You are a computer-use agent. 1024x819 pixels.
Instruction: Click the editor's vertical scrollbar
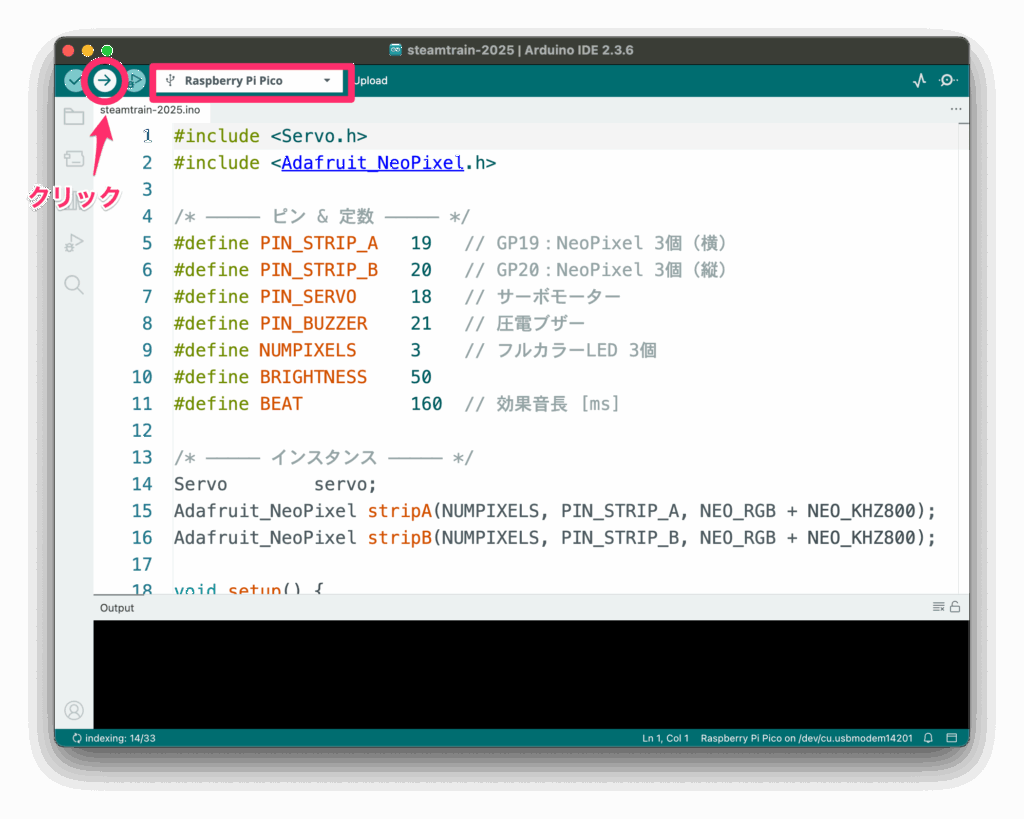(963, 358)
